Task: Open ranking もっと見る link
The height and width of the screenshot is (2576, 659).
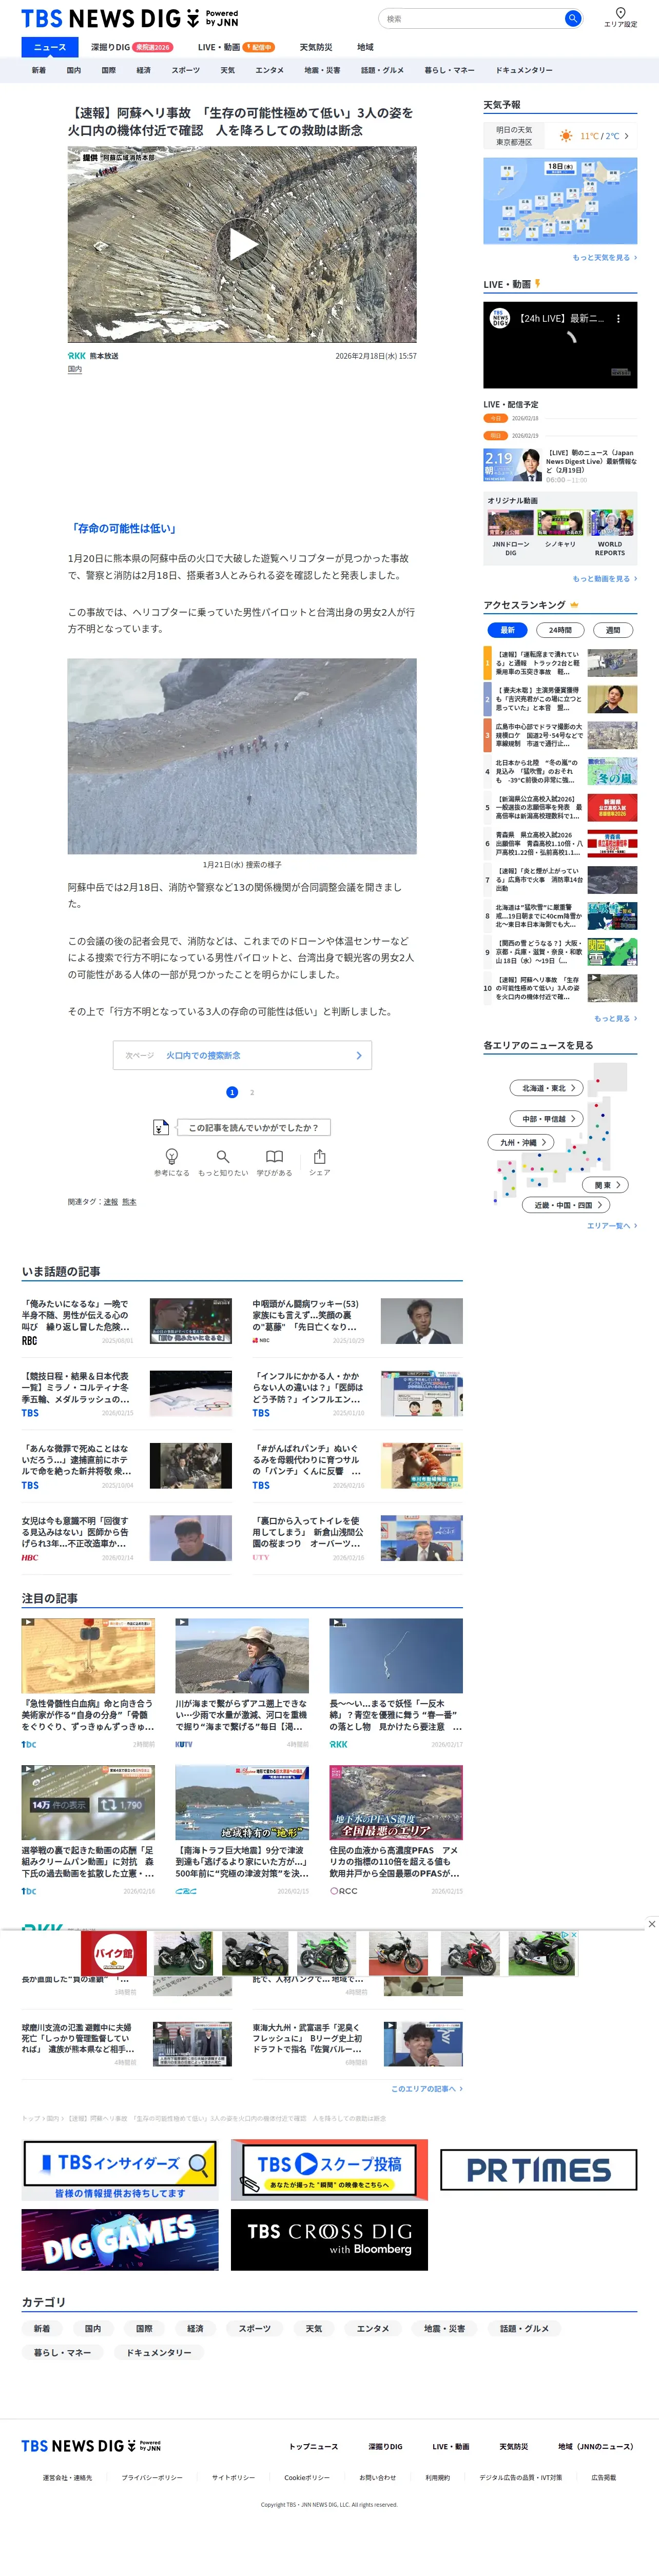Action: point(615,1018)
